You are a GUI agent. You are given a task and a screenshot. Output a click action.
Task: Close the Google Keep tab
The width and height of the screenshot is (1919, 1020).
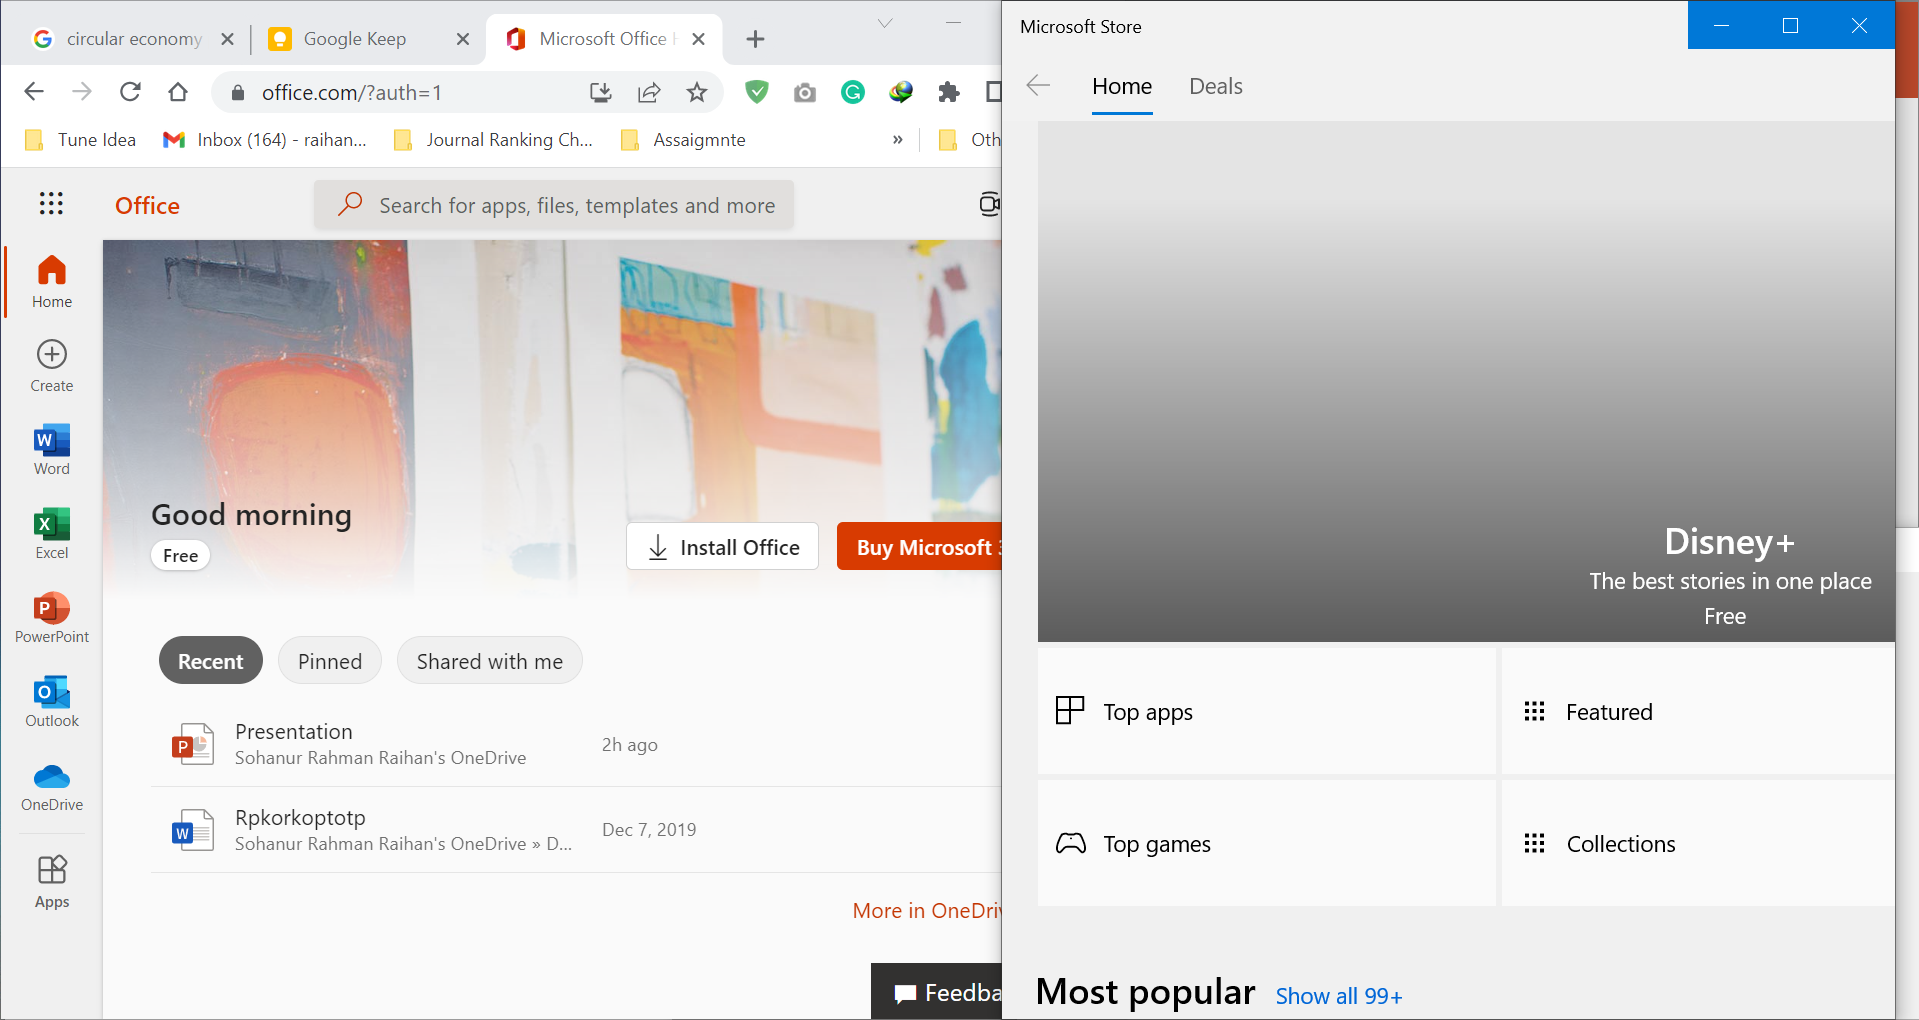(463, 39)
